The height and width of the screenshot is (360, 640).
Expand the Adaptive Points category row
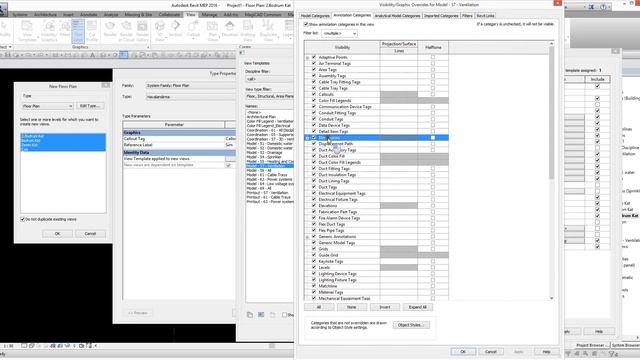coord(307,58)
